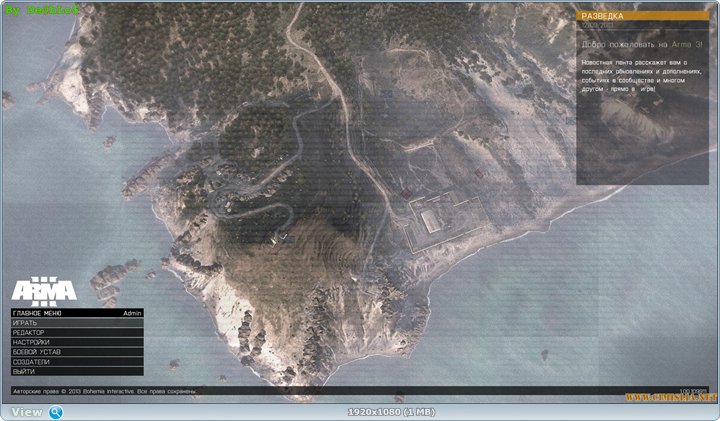
Task: Show the СОЗДАТЕЛИ credits
Action: (77, 362)
